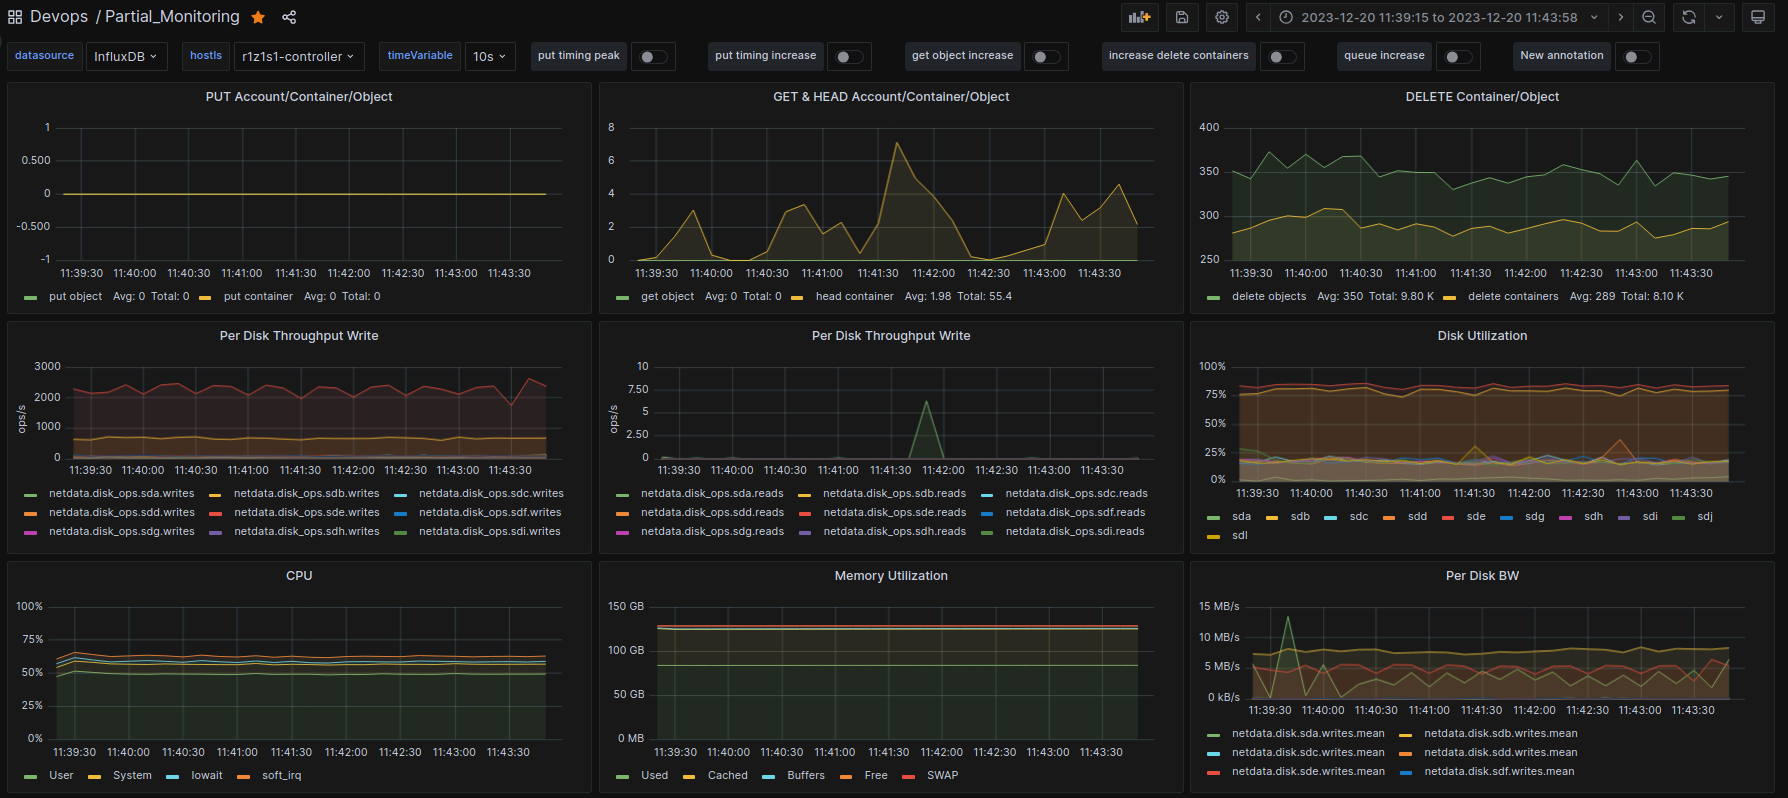Click the Add panel icon
This screenshot has width=1788, height=798.
[1139, 17]
